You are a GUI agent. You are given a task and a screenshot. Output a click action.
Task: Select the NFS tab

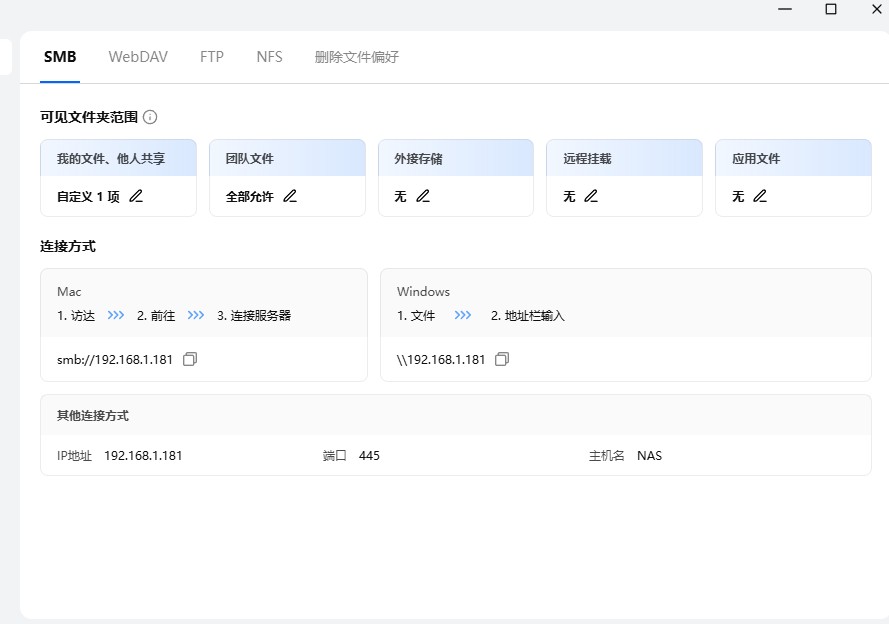click(269, 57)
